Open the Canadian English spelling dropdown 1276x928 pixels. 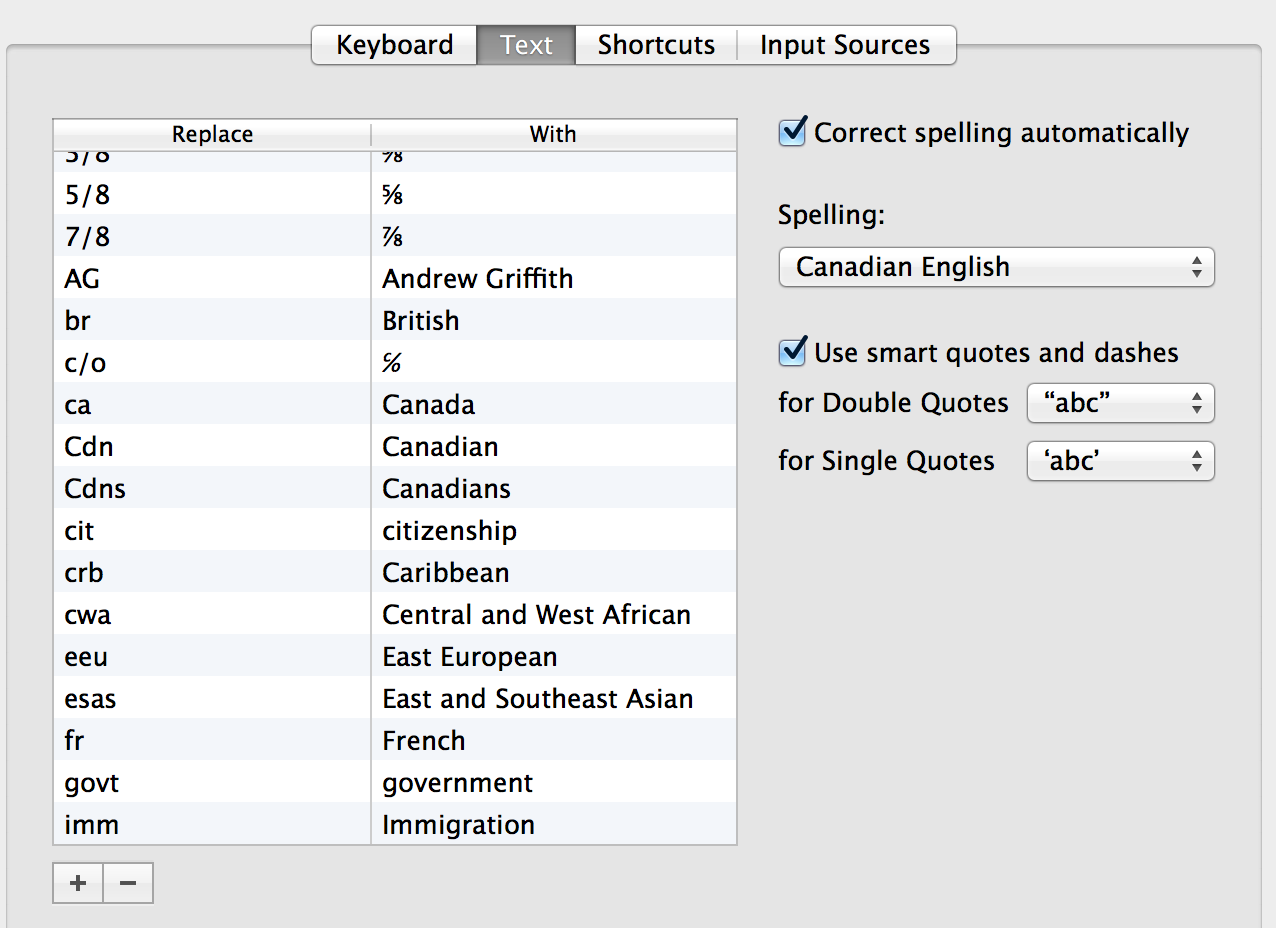[x=995, y=267]
